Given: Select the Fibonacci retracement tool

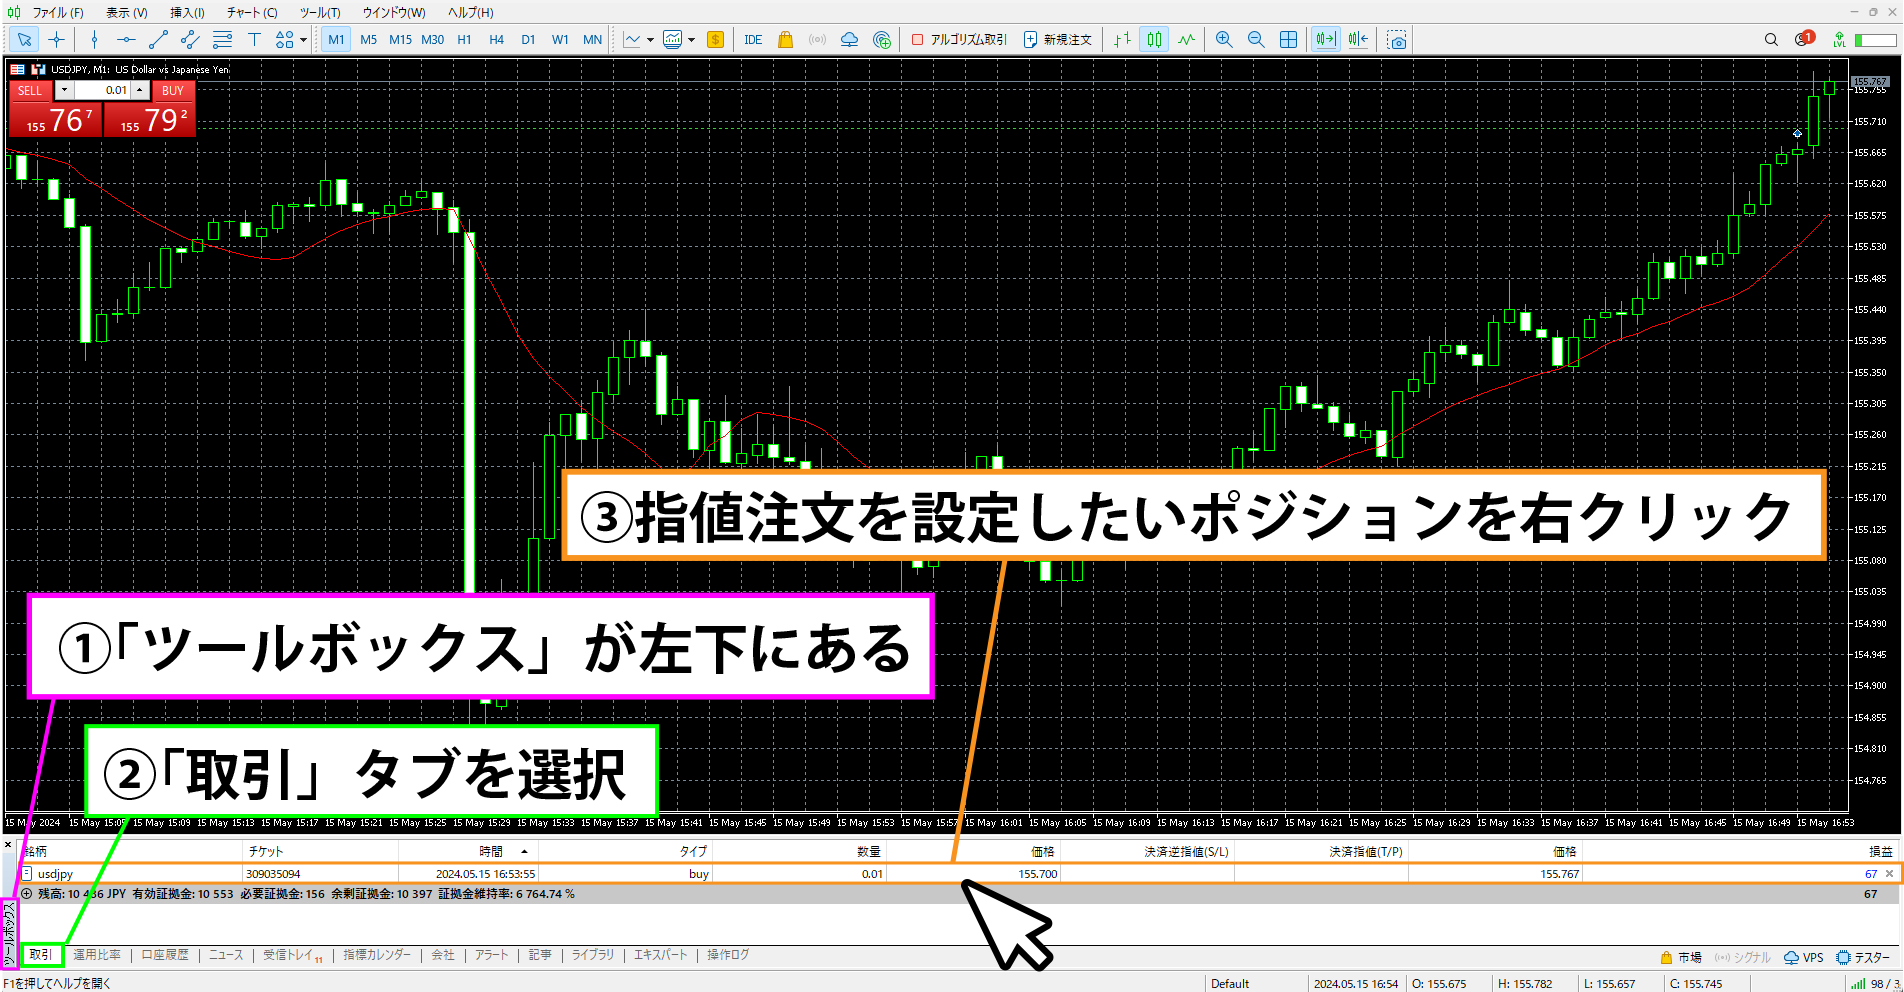Looking at the screenshot, I should click(222, 40).
